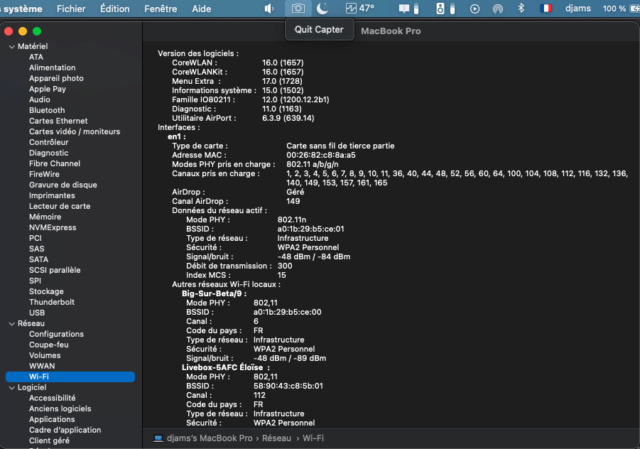Select SATA in the sidebar
640x449 pixels.
coord(39,260)
